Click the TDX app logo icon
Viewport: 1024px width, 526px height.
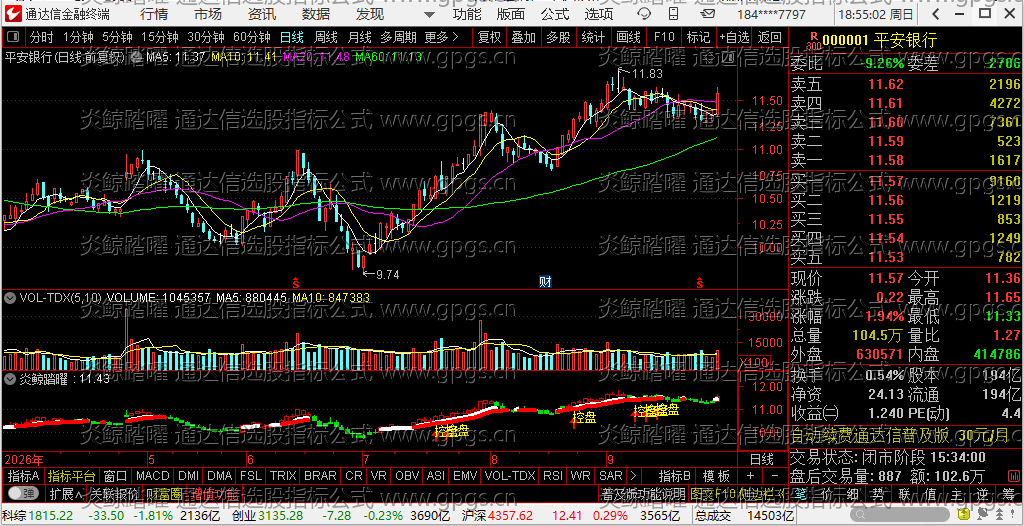(14, 14)
